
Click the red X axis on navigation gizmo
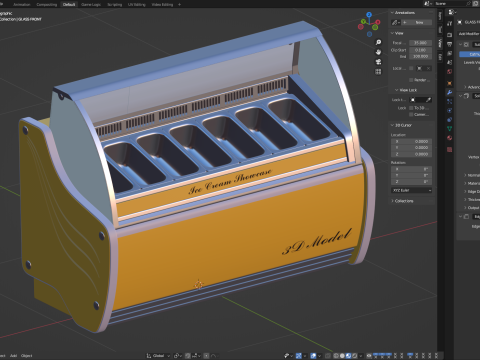pos(378,22)
